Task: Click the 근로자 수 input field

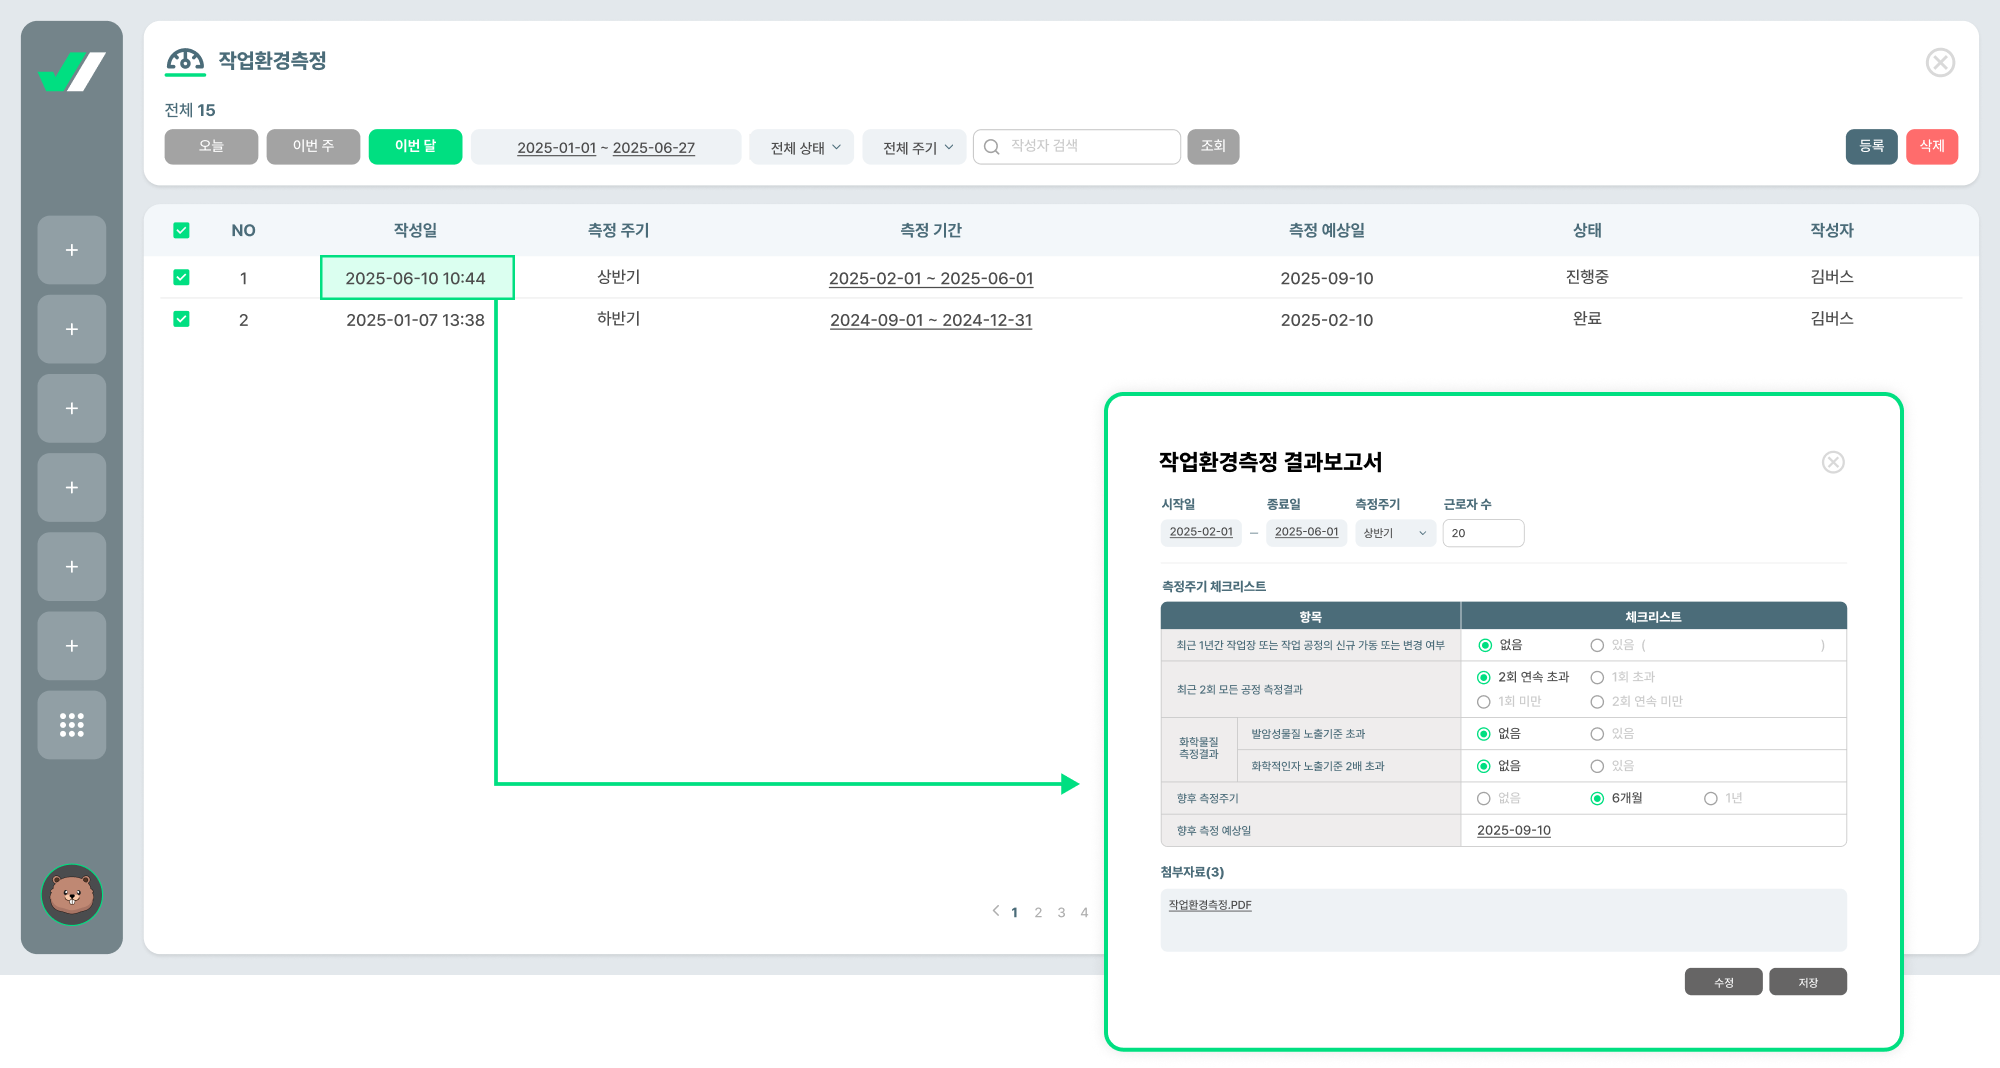Action: click(1483, 533)
